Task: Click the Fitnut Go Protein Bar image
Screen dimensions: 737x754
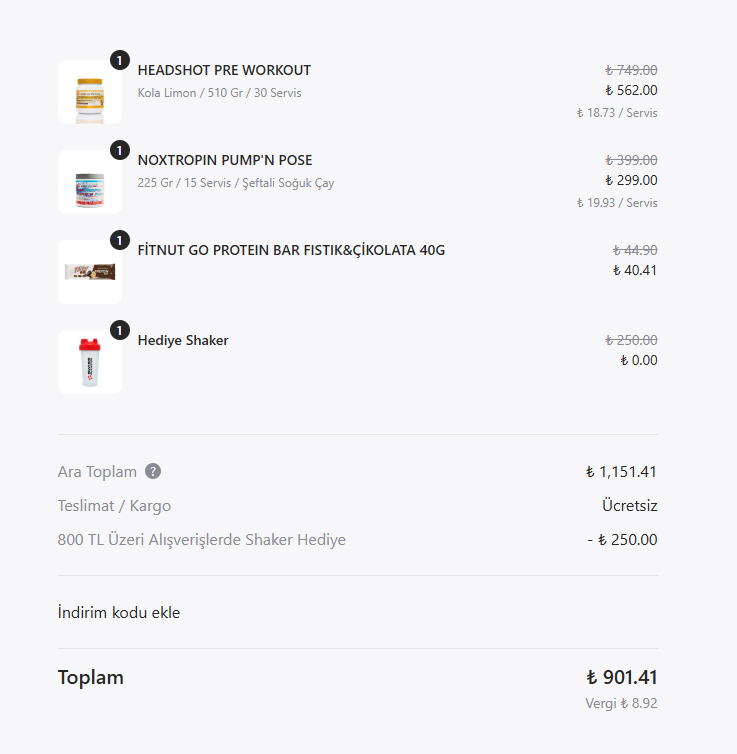Action: coord(90,272)
